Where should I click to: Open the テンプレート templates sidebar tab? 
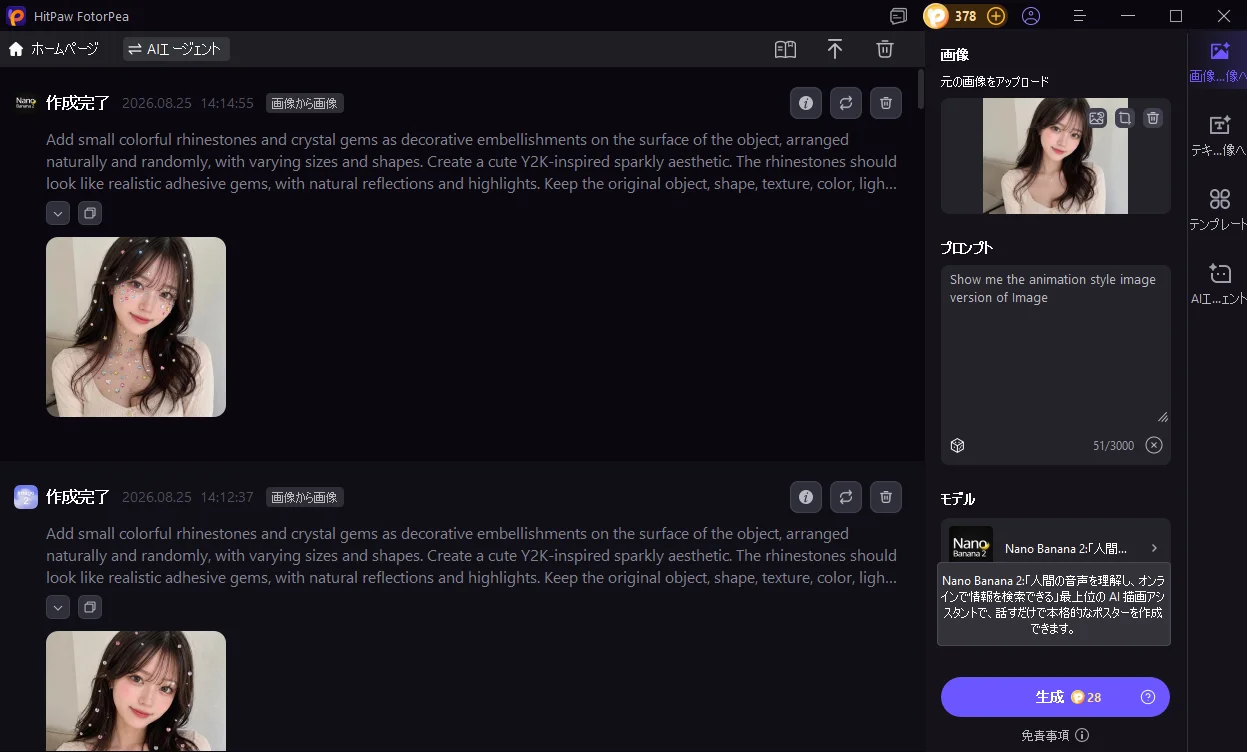1218,211
